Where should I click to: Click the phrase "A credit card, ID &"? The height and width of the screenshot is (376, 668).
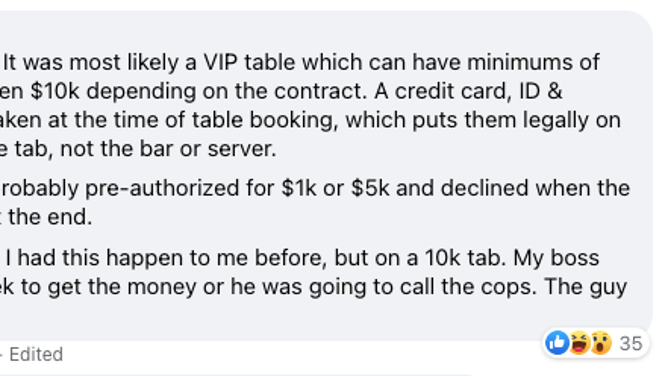coord(469,91)
